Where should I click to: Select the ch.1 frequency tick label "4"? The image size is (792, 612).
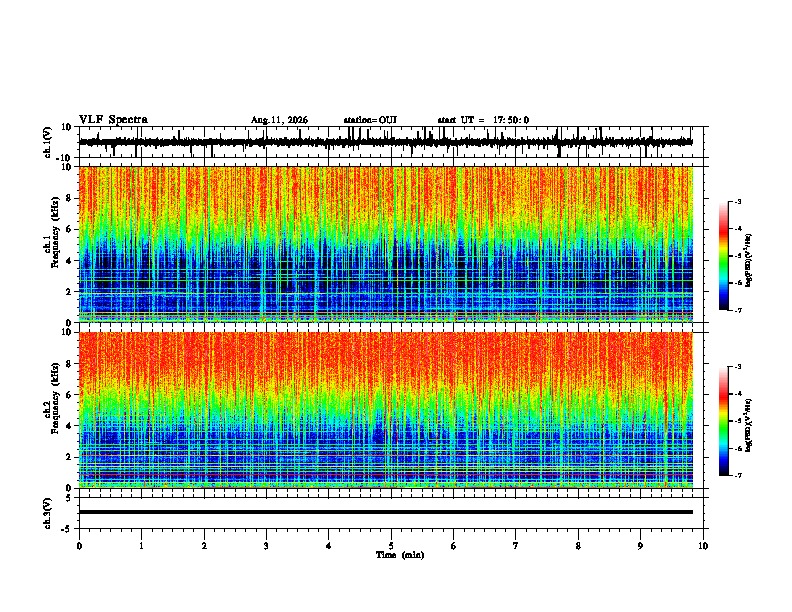coord(69,261)
